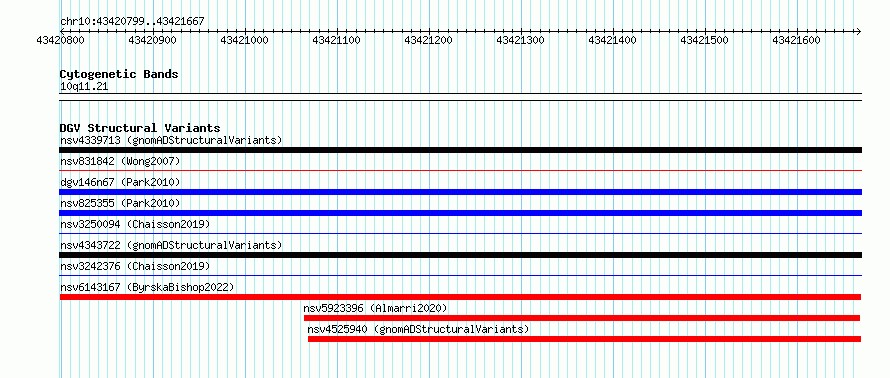Click the blue bar for nsv825355
890x378 pixels.
[x=460, y=213]
